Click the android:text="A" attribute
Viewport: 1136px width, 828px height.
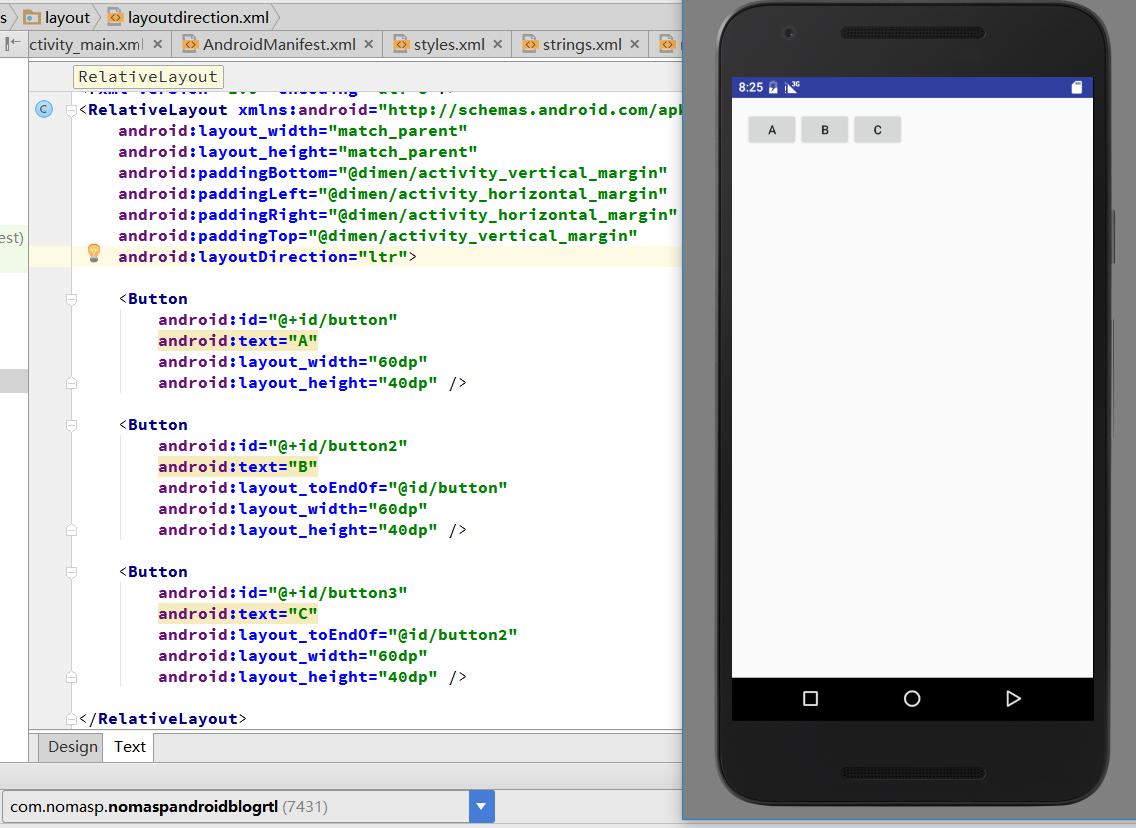238,341
